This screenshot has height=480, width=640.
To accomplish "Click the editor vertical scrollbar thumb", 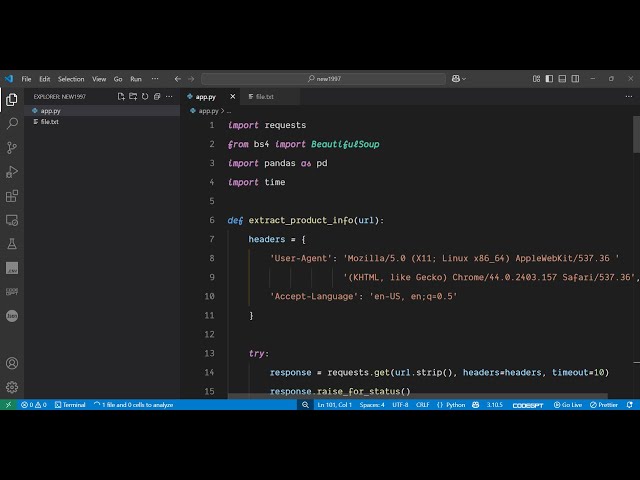I will coord(636,134).
